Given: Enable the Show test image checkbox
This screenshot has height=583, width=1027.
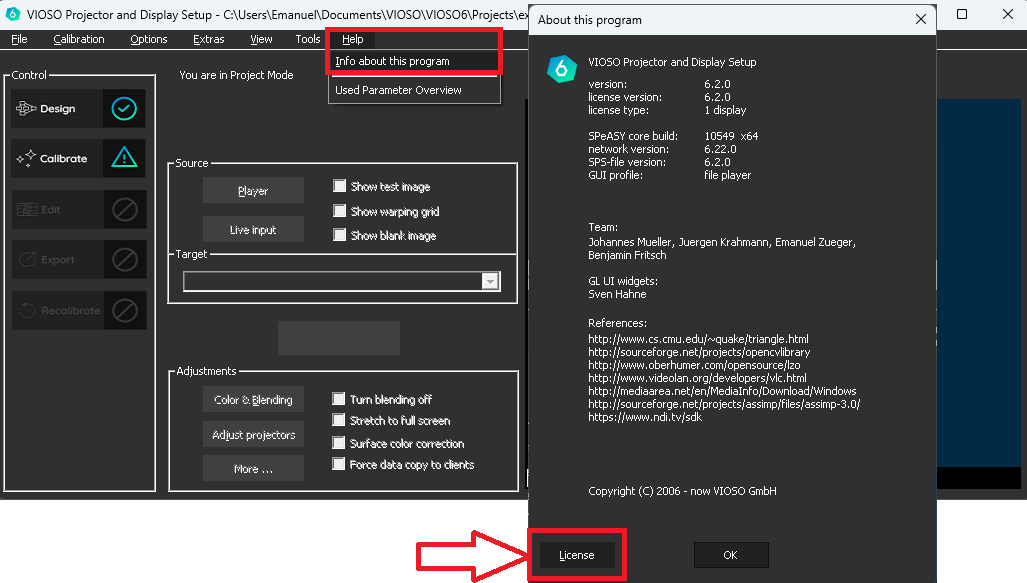Looking at the screenshot, I should [340, 186].
